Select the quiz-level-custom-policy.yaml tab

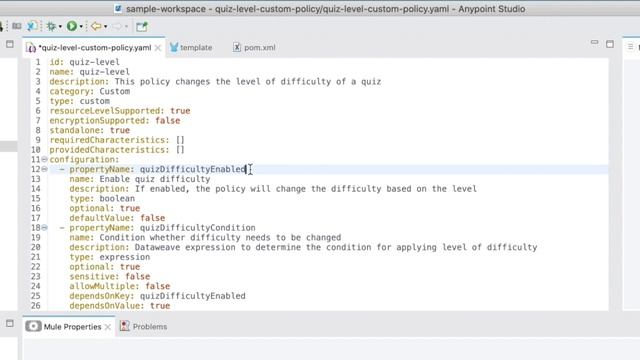coord(94,48)
